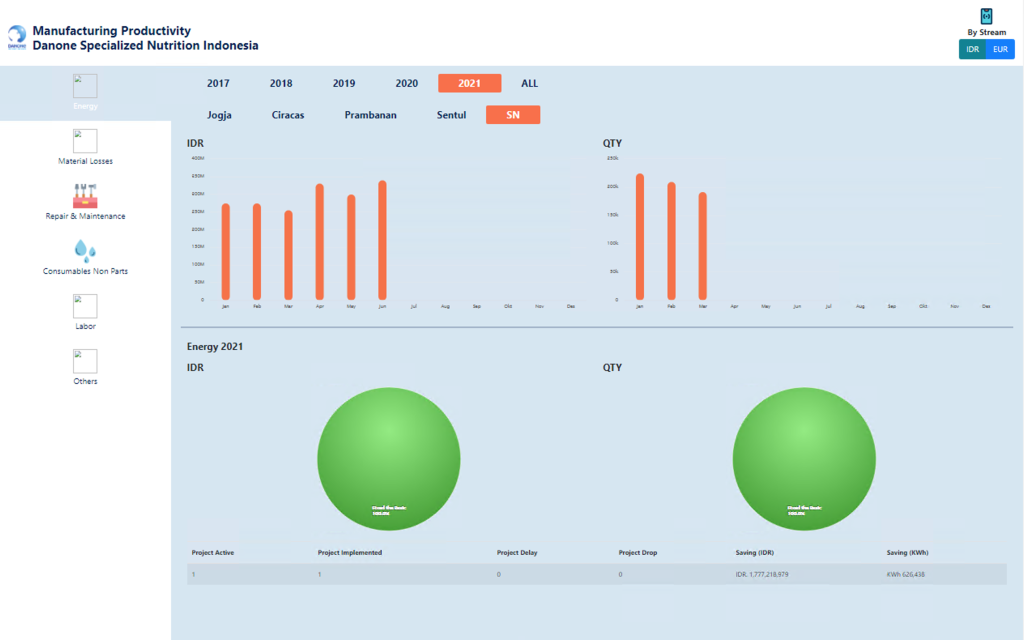Click 'Danone Specialized Nutrition Indonesia' subtitle
The image size is (1024, 640).
coord(146,46)
